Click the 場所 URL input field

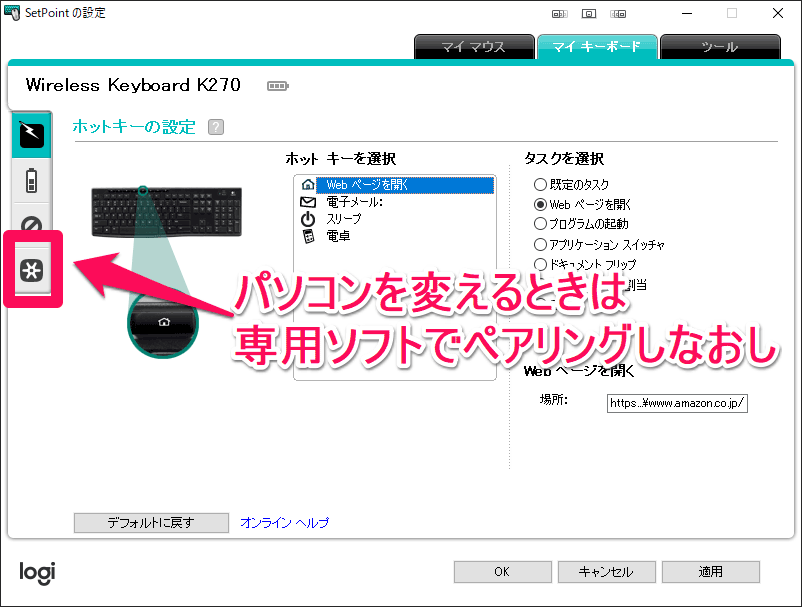click(x=677, y=403)
